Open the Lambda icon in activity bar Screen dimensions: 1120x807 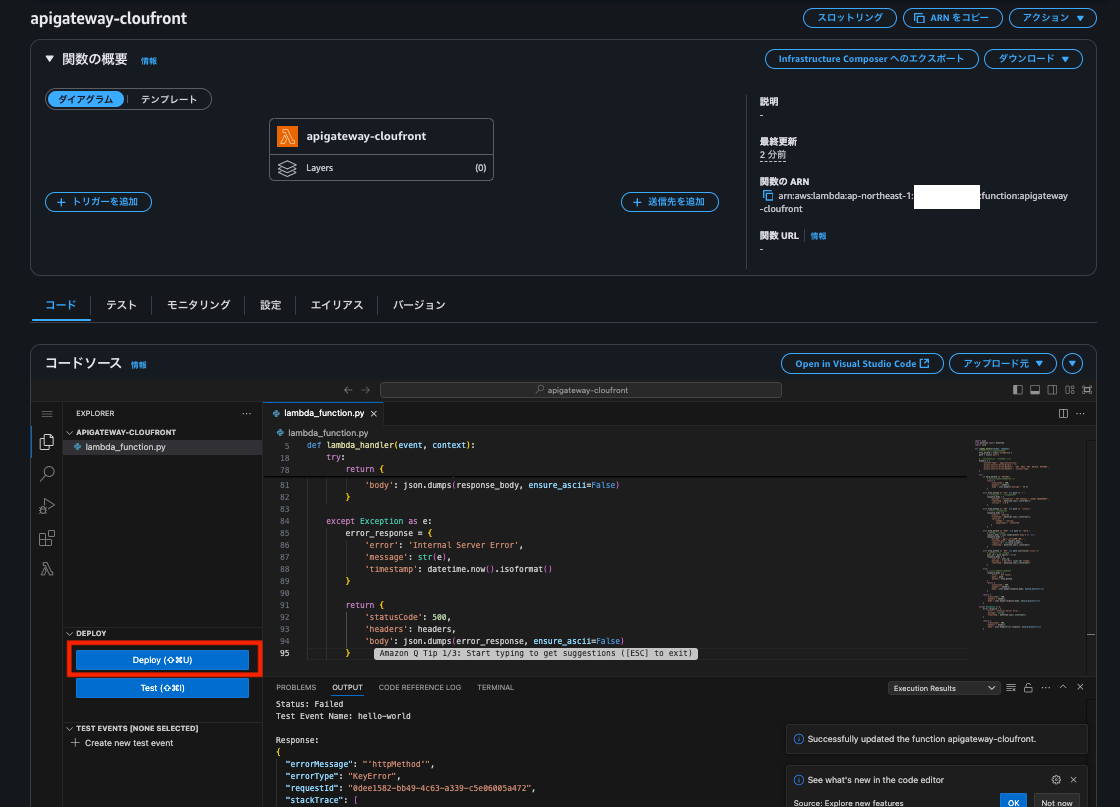coord(46,569)
